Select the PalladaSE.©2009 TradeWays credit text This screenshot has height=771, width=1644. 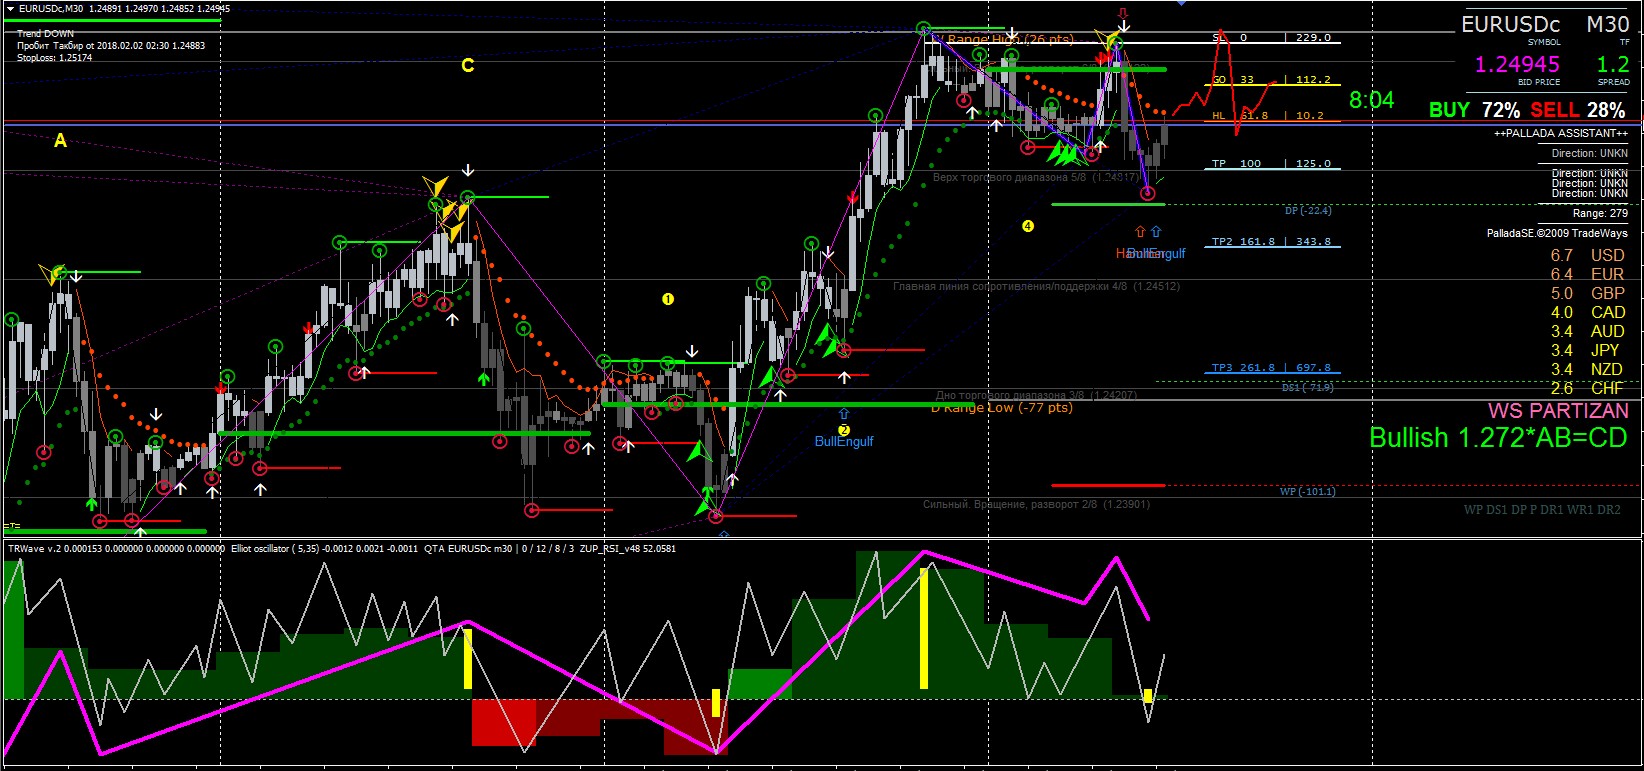click(1557, 233)
